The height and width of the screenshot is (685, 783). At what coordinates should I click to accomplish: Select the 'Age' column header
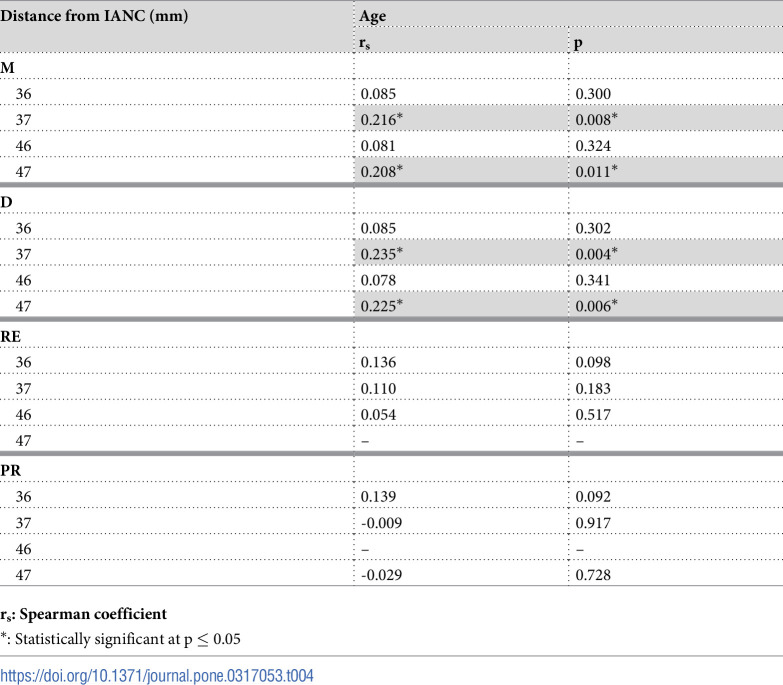[x=373, y=16]
